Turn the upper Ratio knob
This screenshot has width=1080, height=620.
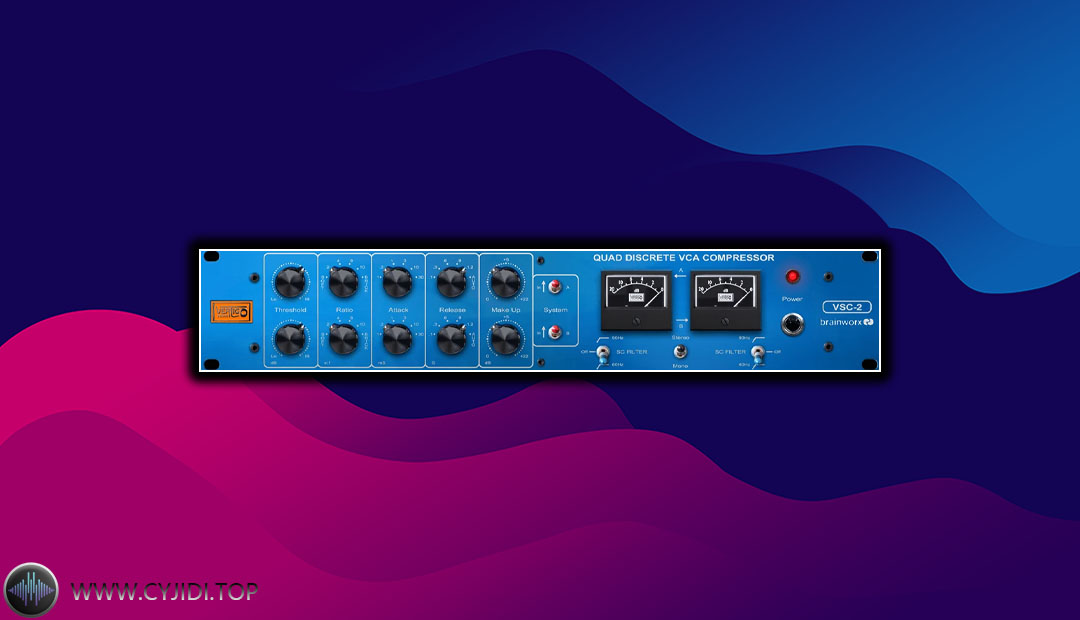tap(344, 282)
